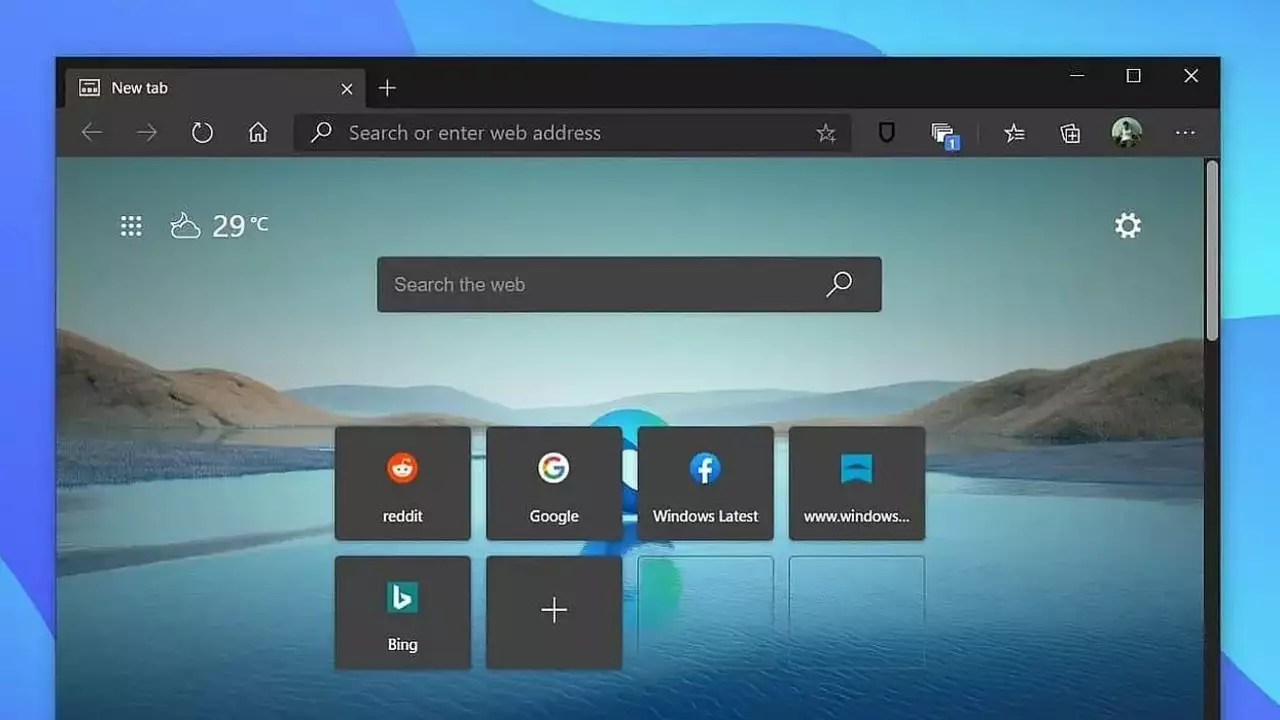
Task: Open Settings and more menu
Action: click(x=1185, y=133)
